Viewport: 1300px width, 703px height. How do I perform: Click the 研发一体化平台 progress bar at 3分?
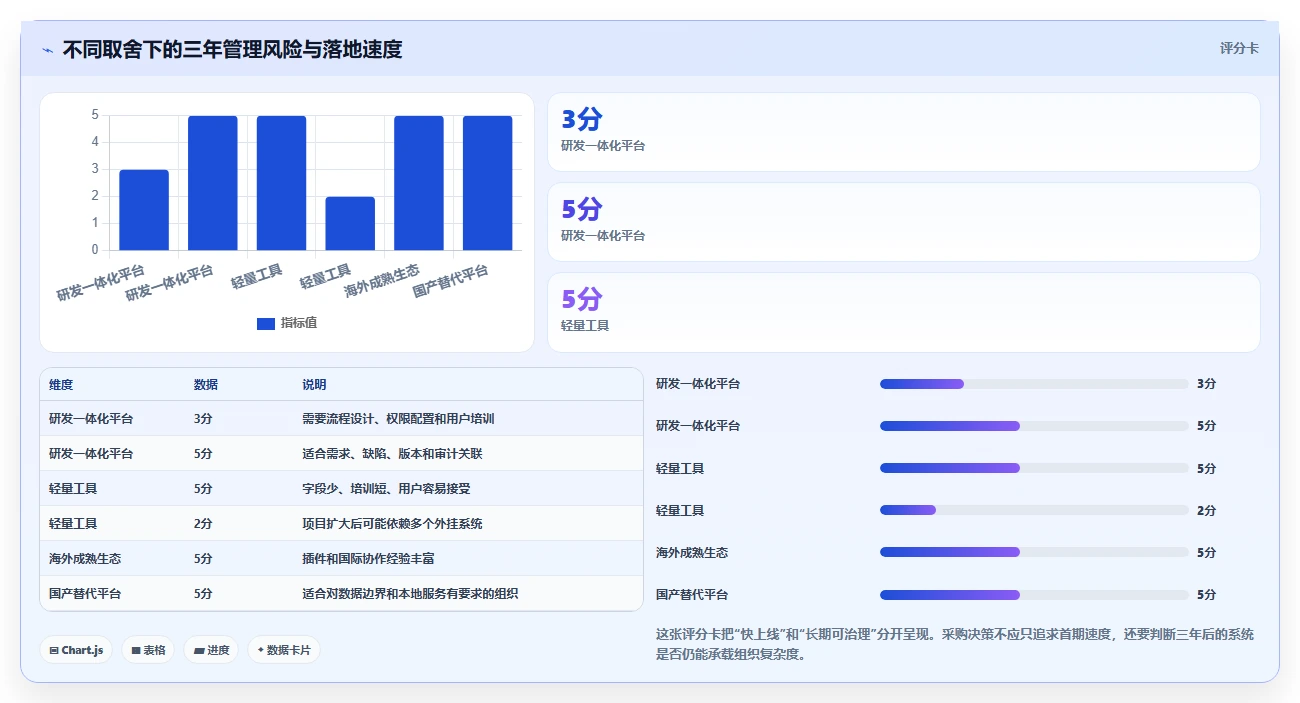point(1034,384)
